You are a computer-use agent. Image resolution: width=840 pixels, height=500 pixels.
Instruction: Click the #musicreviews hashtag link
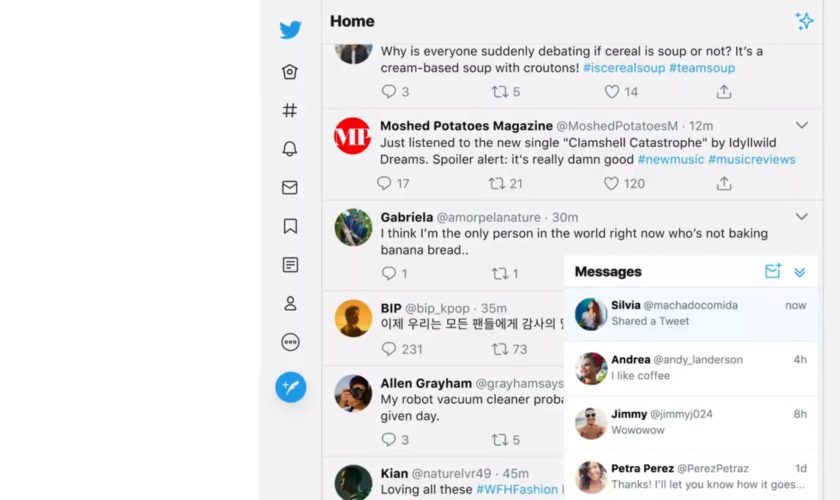[x=752, y=159]
